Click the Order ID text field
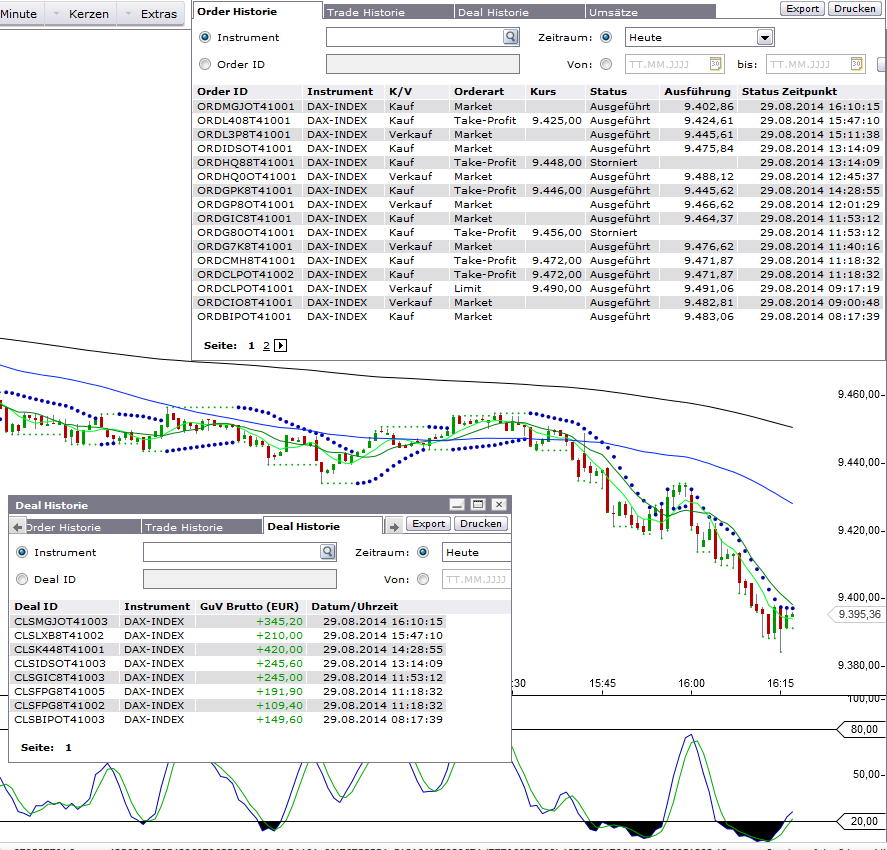The width and height of the screenshot is (887, 850). pos(423,64)
